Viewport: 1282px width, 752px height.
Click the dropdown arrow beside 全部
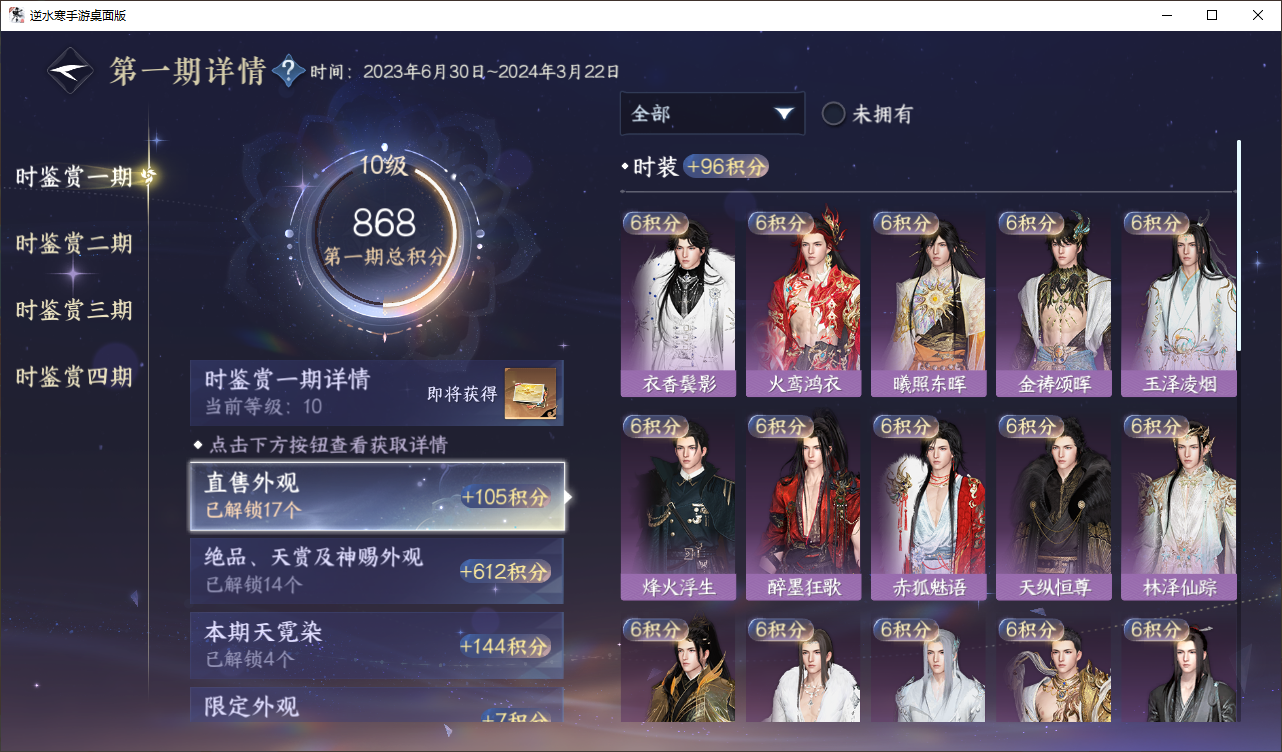tap(784, 114)
